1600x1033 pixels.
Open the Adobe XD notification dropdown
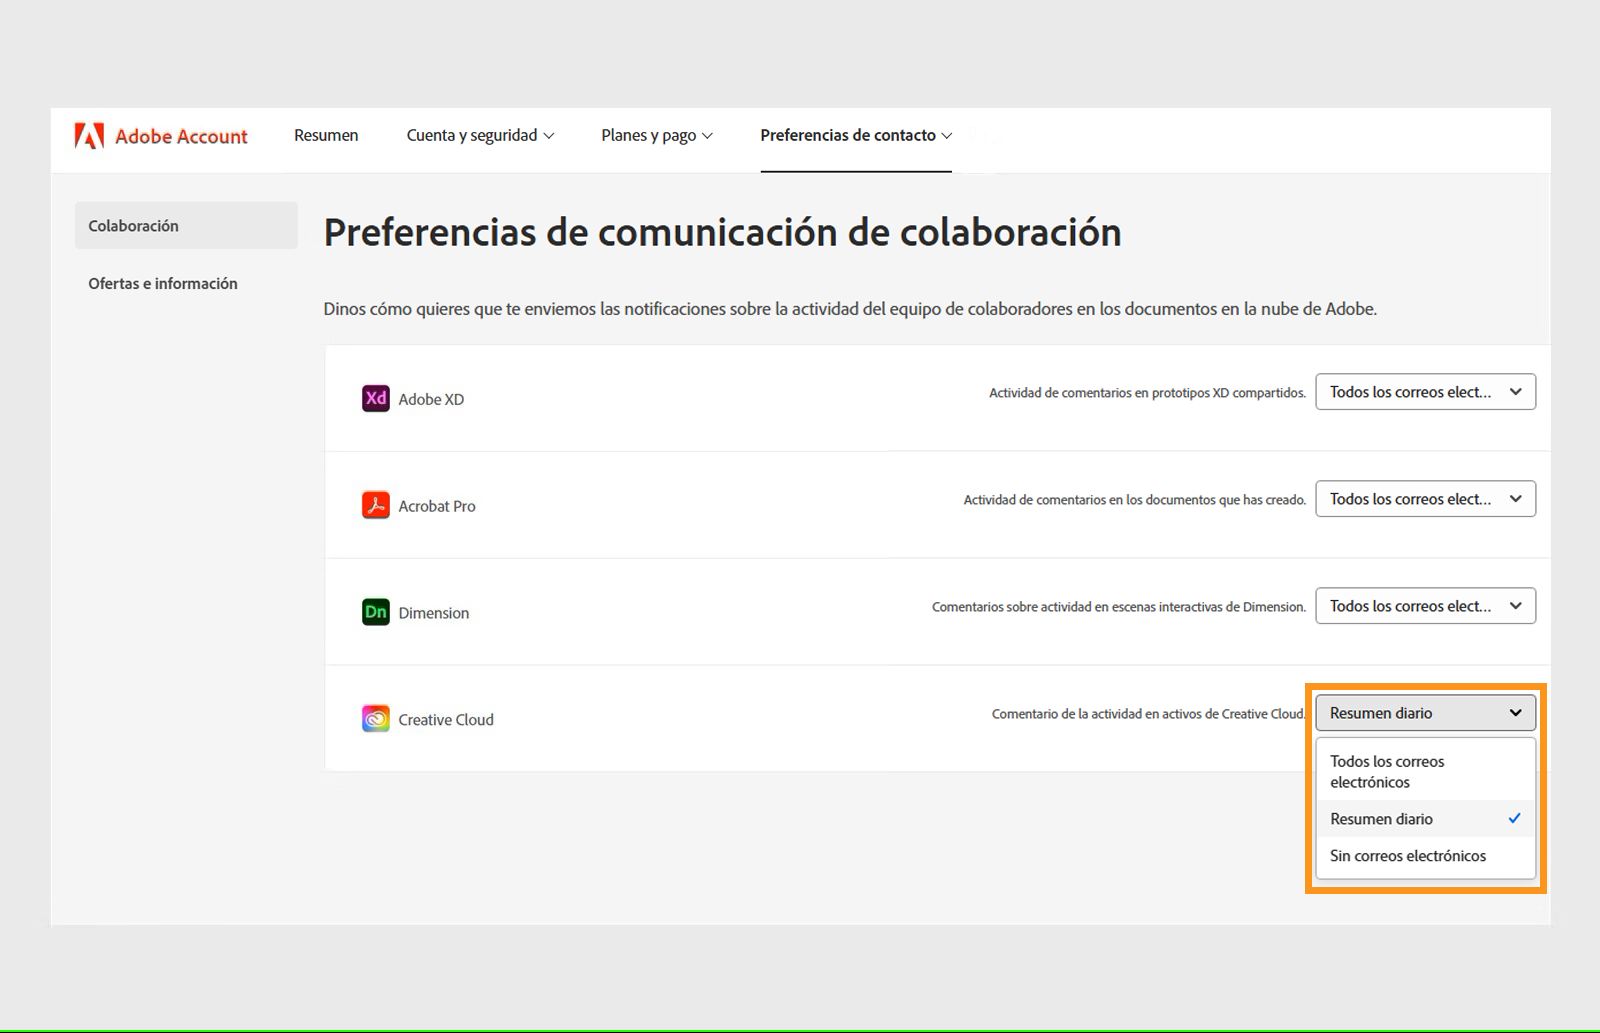(1425, 392)
